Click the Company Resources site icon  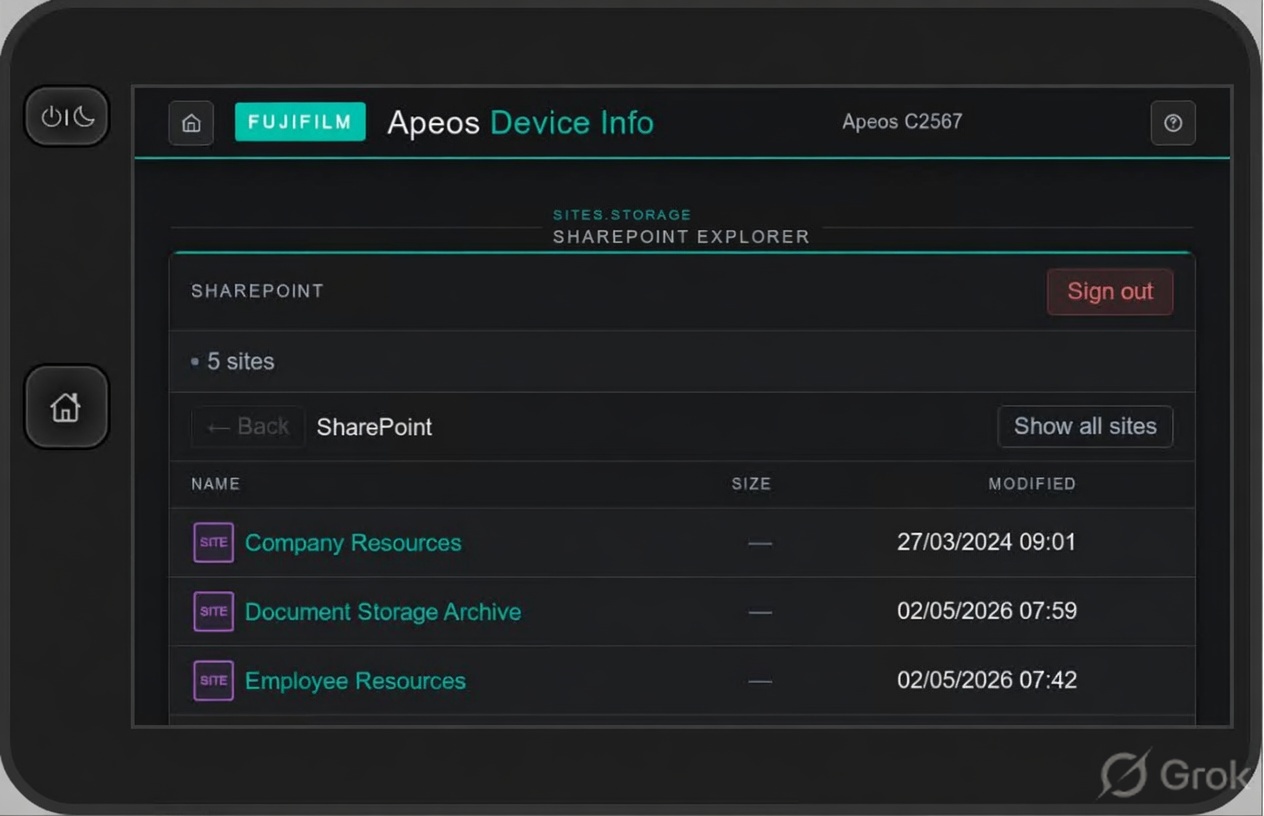coord(213,543)
